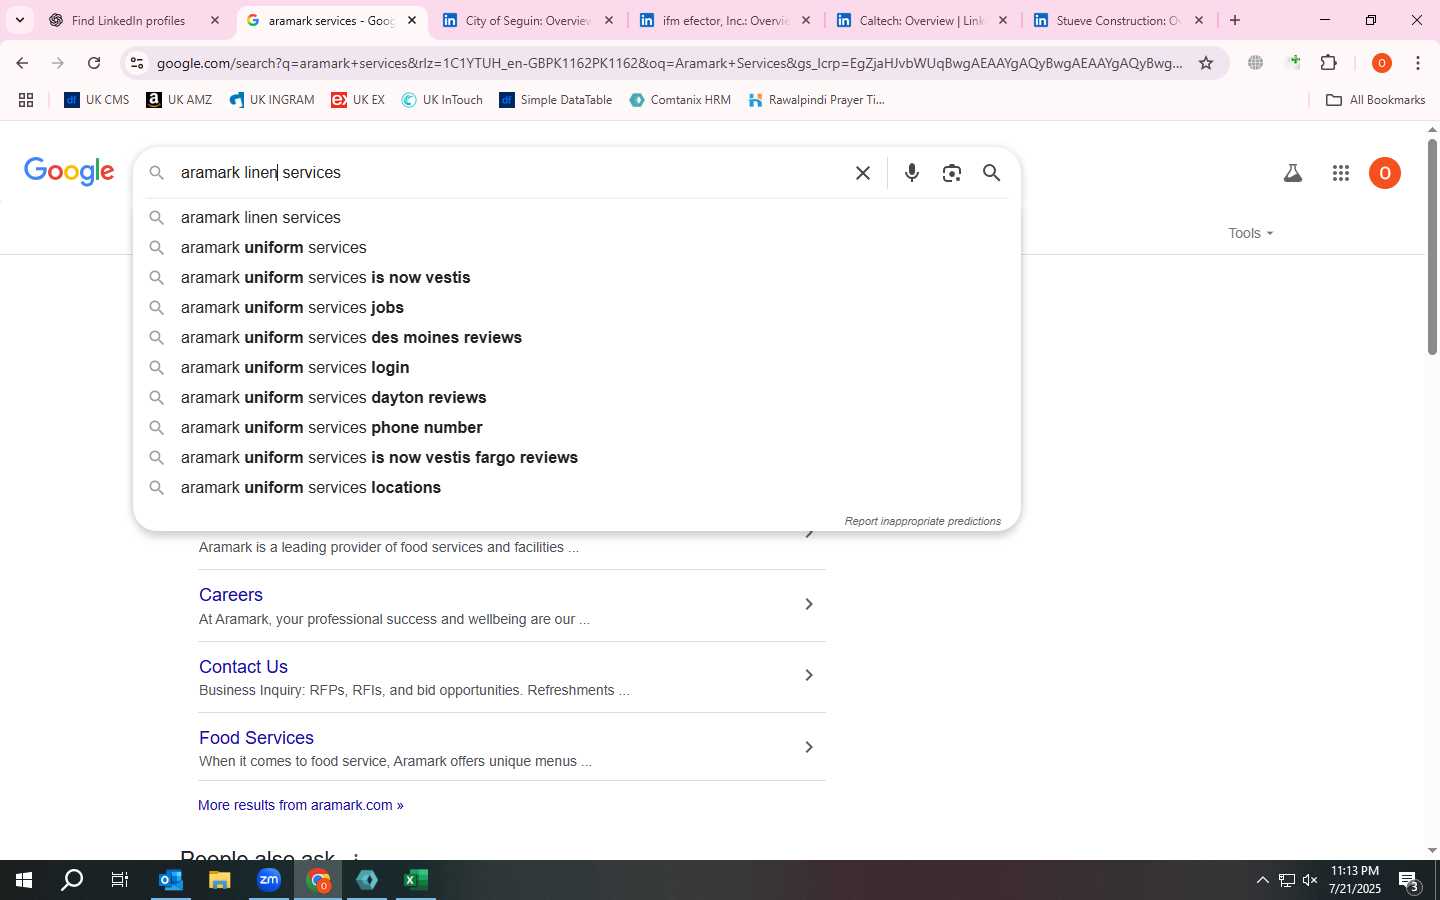
Task: Switch to the ifm efector, Inc. tab
Action: pyautogui.click(x=725, y=20)
